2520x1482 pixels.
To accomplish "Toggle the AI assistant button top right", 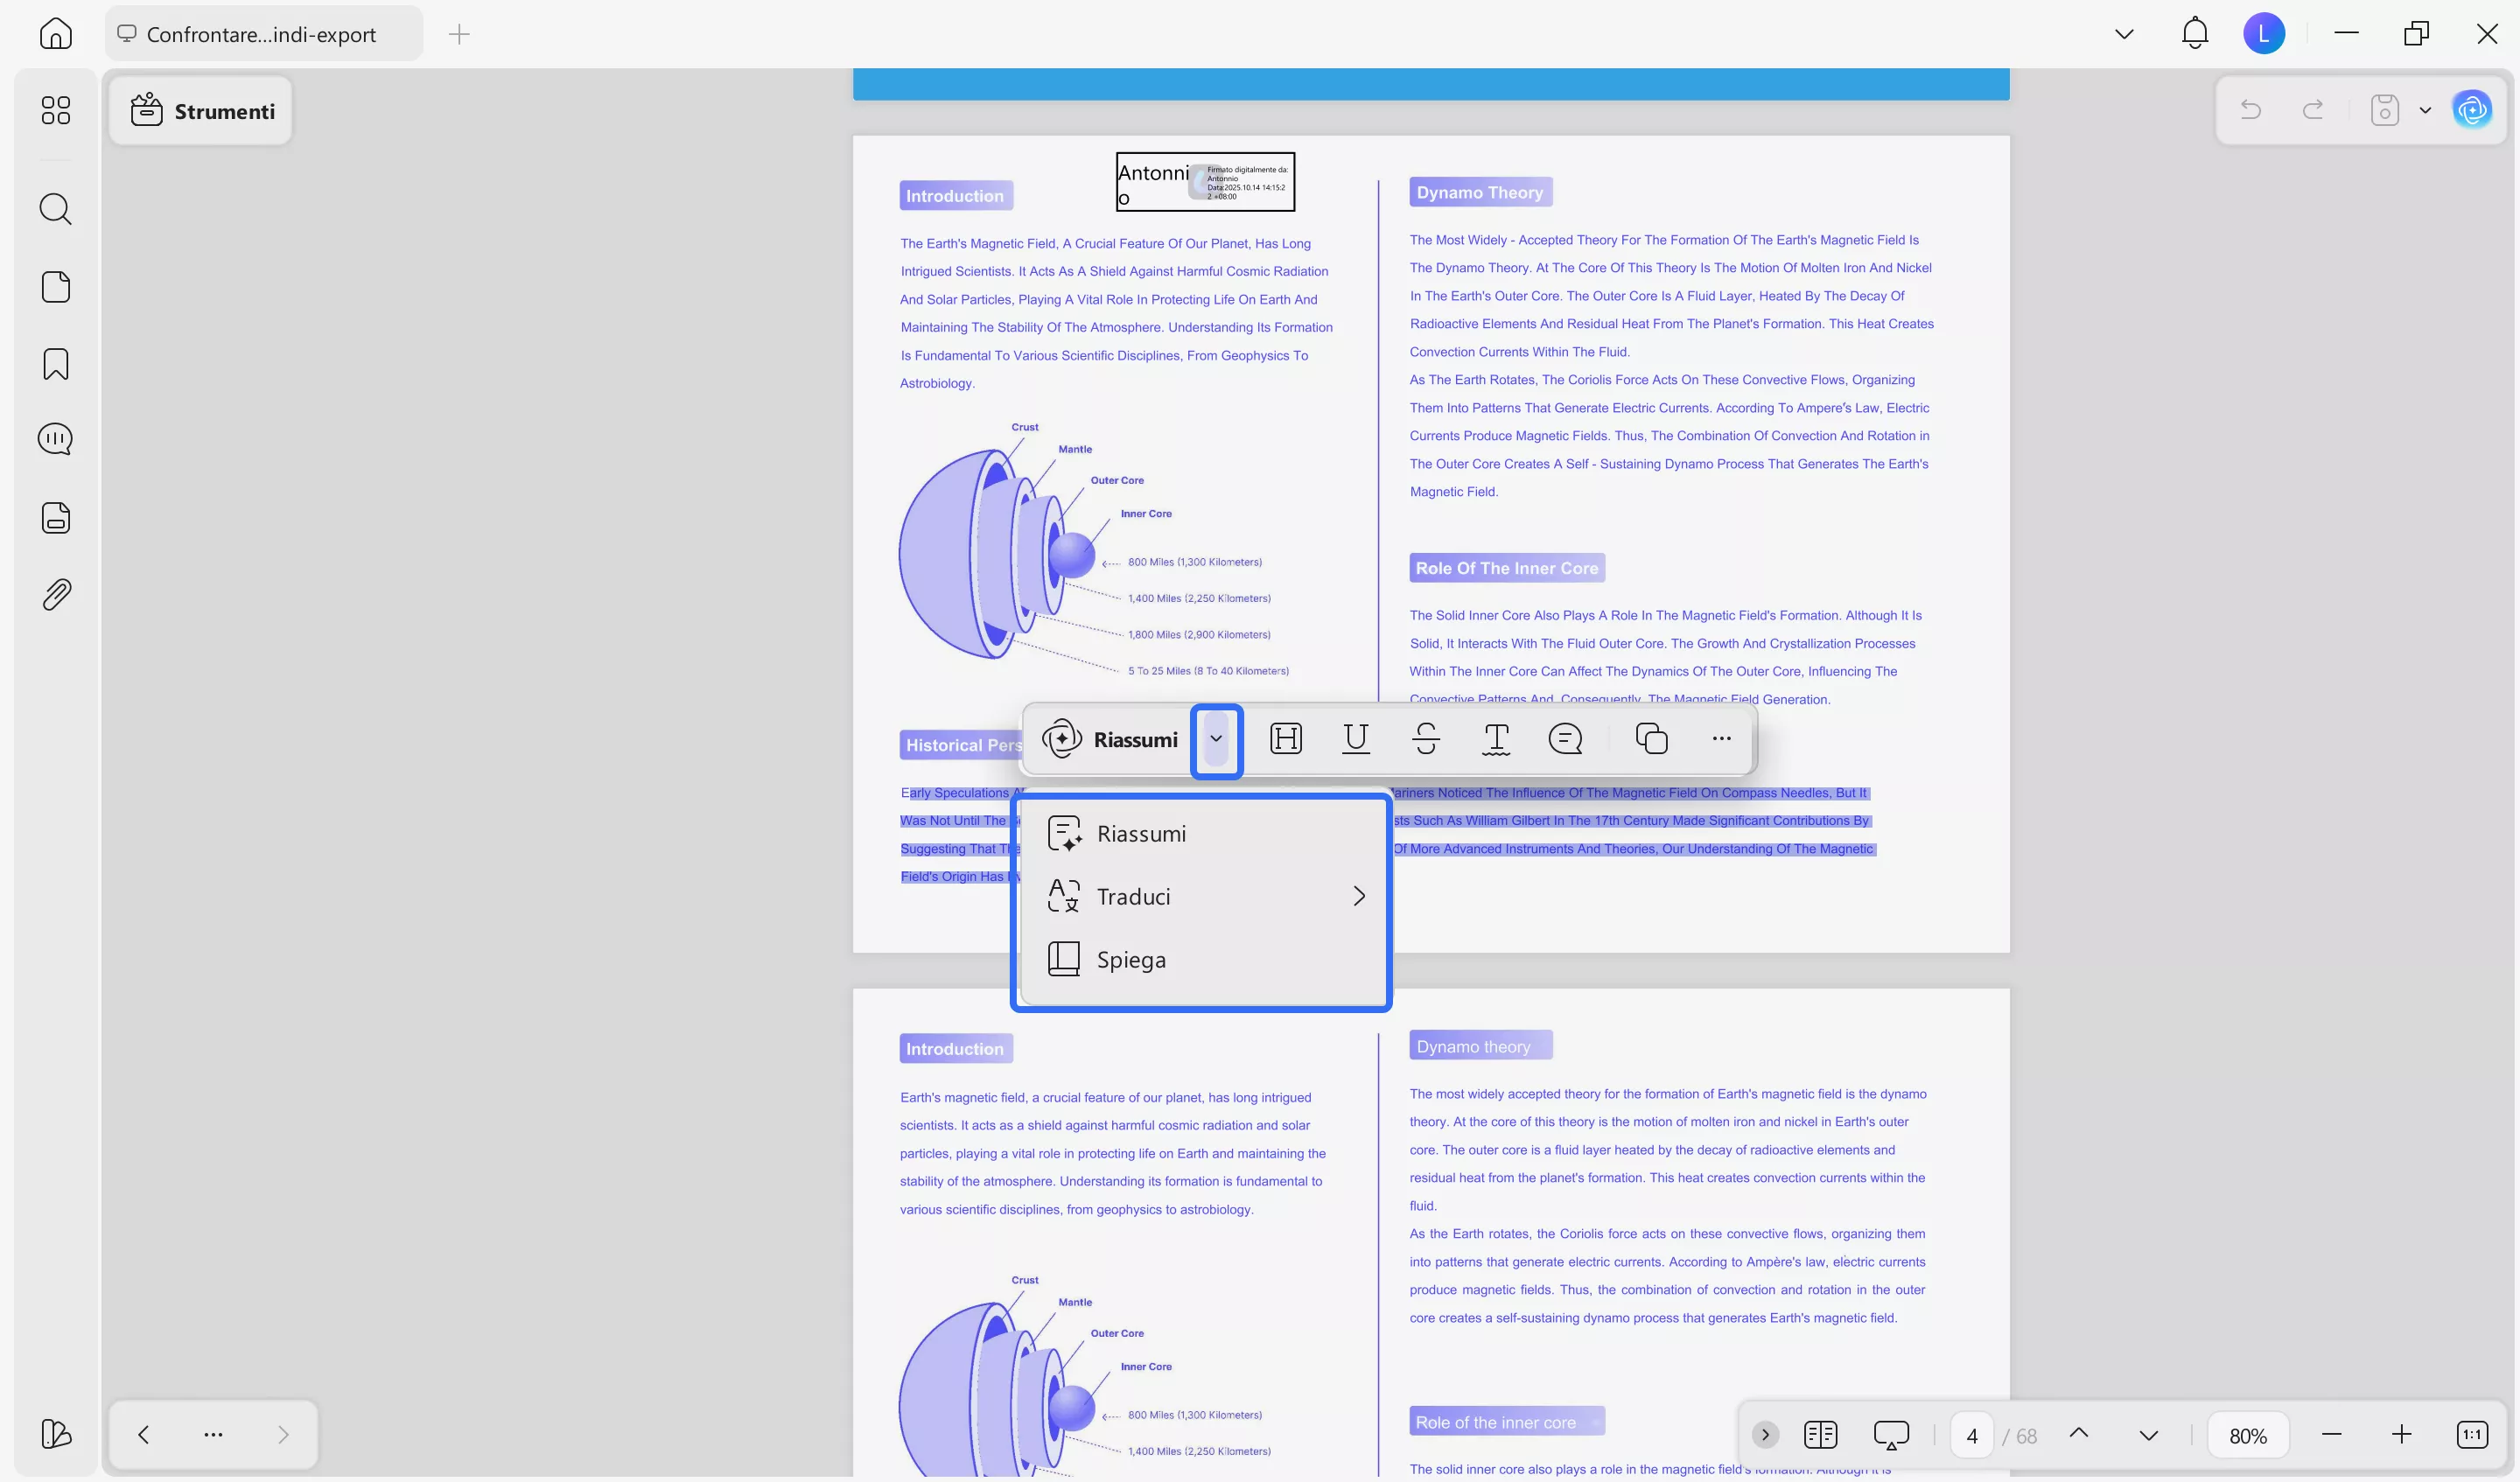I will [x=2471, y=110].
